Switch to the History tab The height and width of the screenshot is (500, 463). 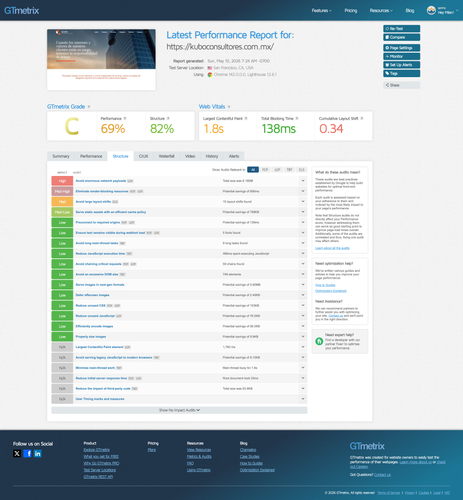coord(212,156)
